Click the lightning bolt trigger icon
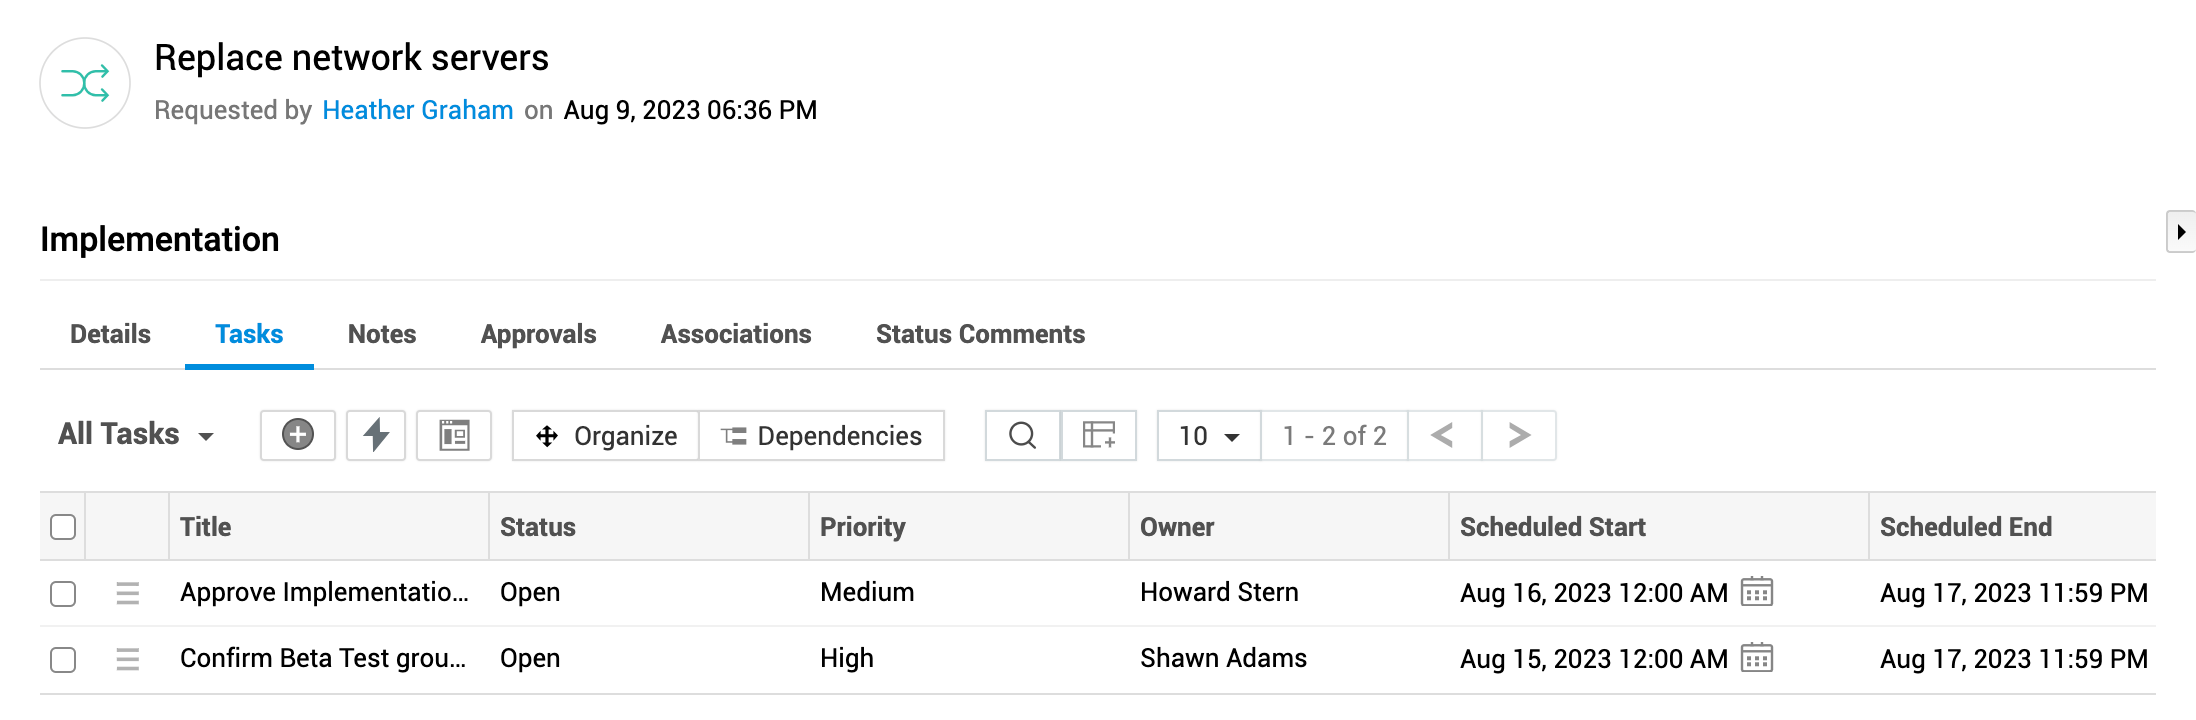This screenshot has width=2196, height=720. point(376,435)
